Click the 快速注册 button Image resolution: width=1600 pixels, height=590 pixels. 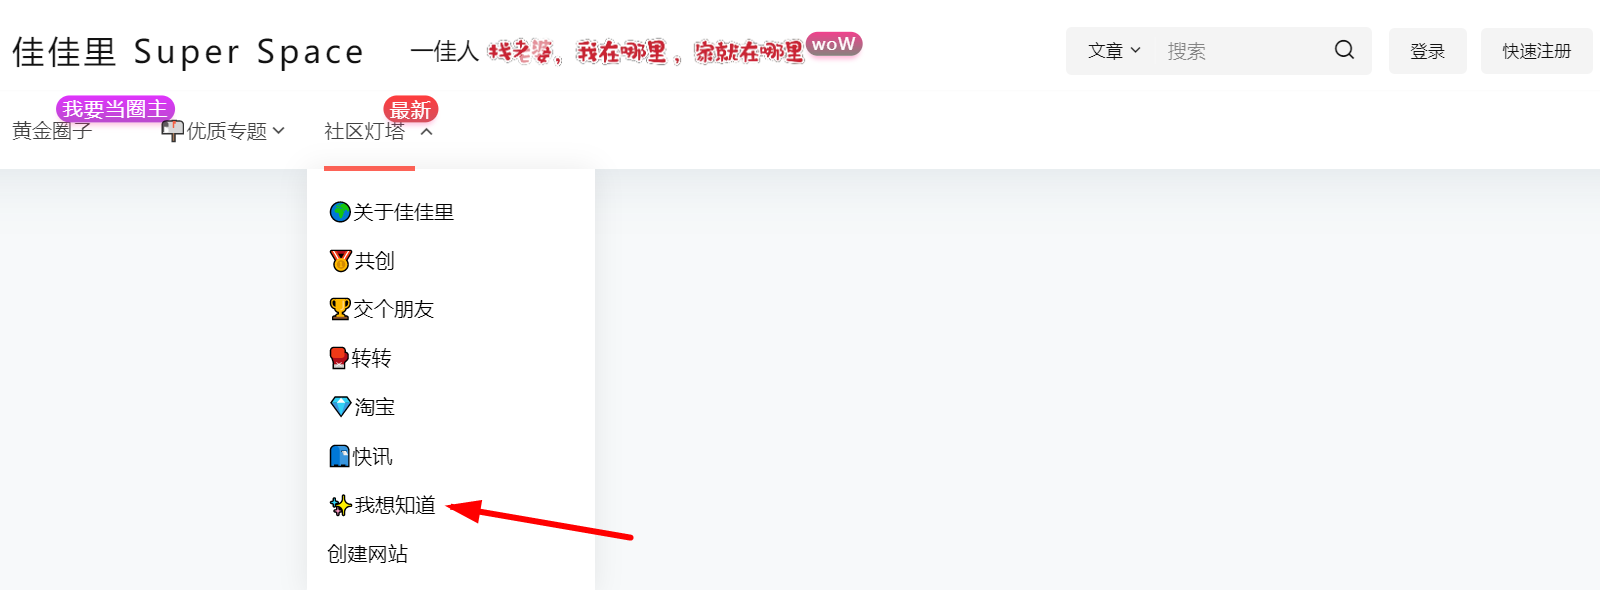[1537, 51]
